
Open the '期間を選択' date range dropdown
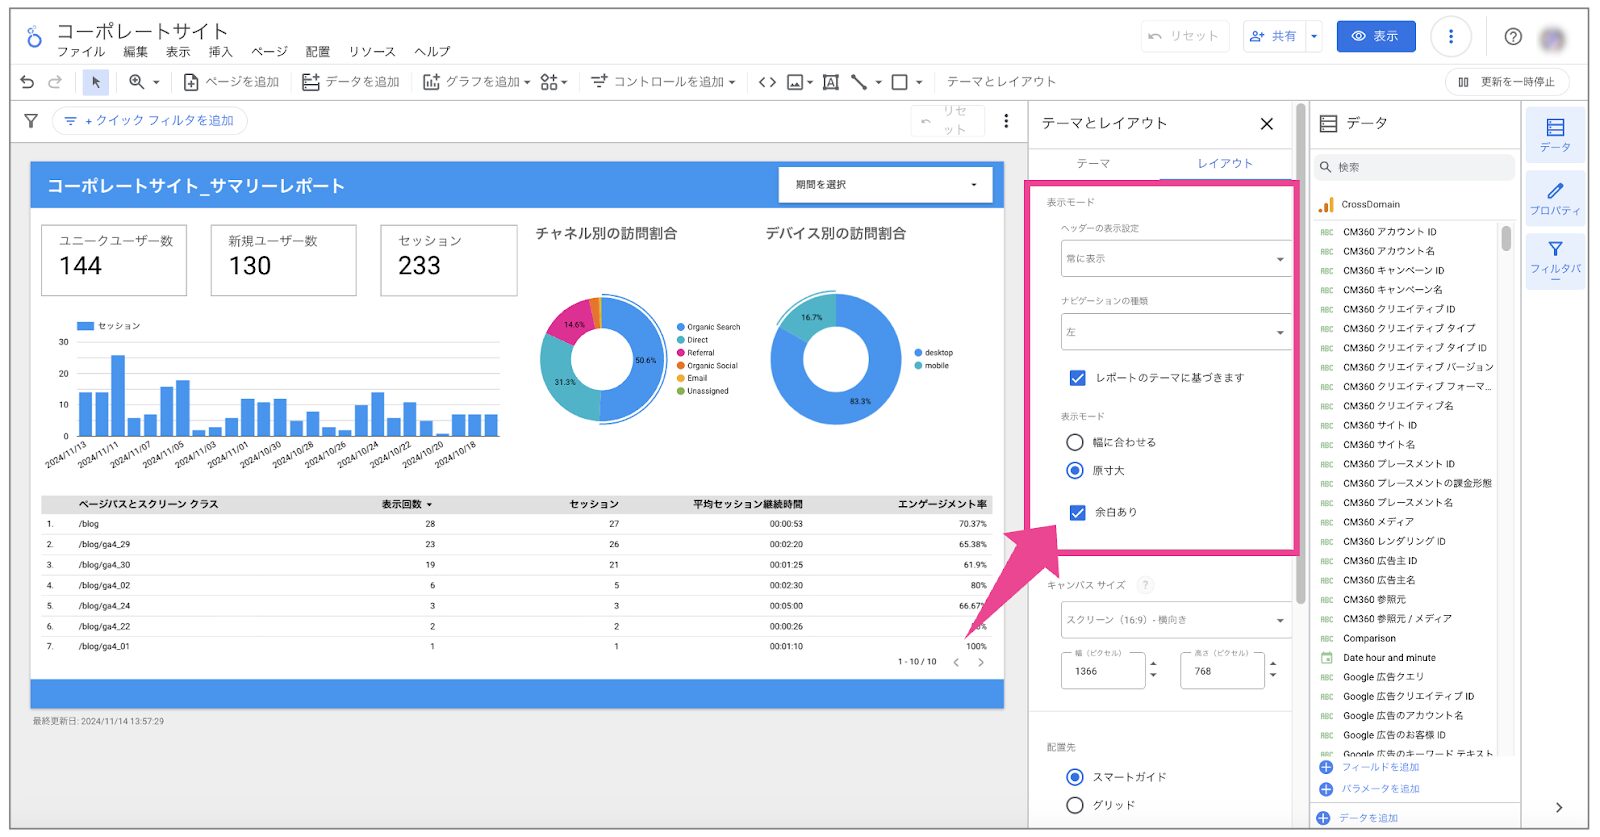tap(885, 185)
